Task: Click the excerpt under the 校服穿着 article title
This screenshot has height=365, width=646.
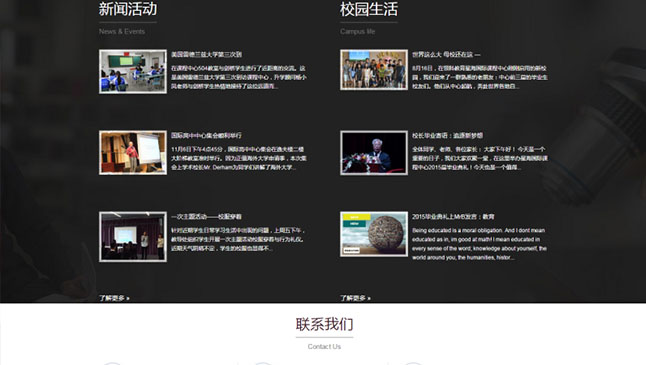Action: [x=238, y=239]
